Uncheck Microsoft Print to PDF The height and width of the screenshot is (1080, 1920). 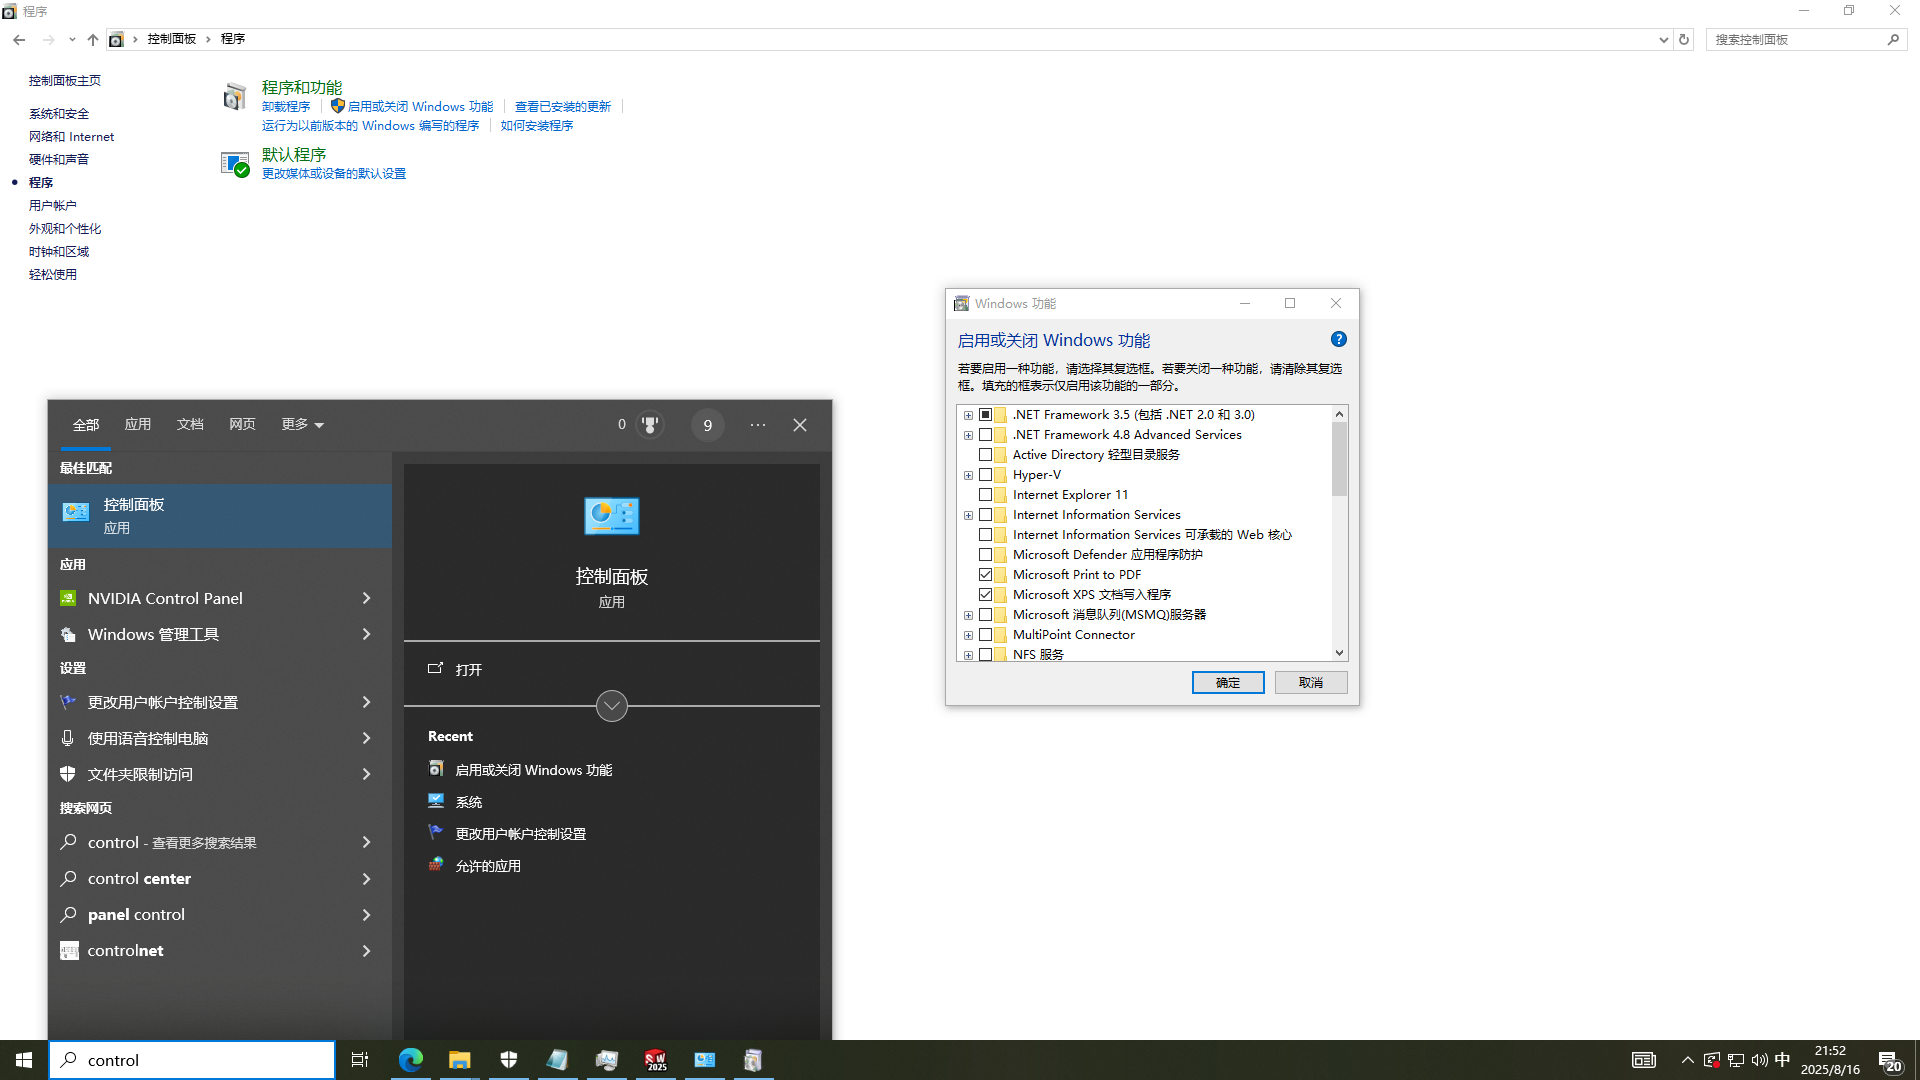[986, 574]
